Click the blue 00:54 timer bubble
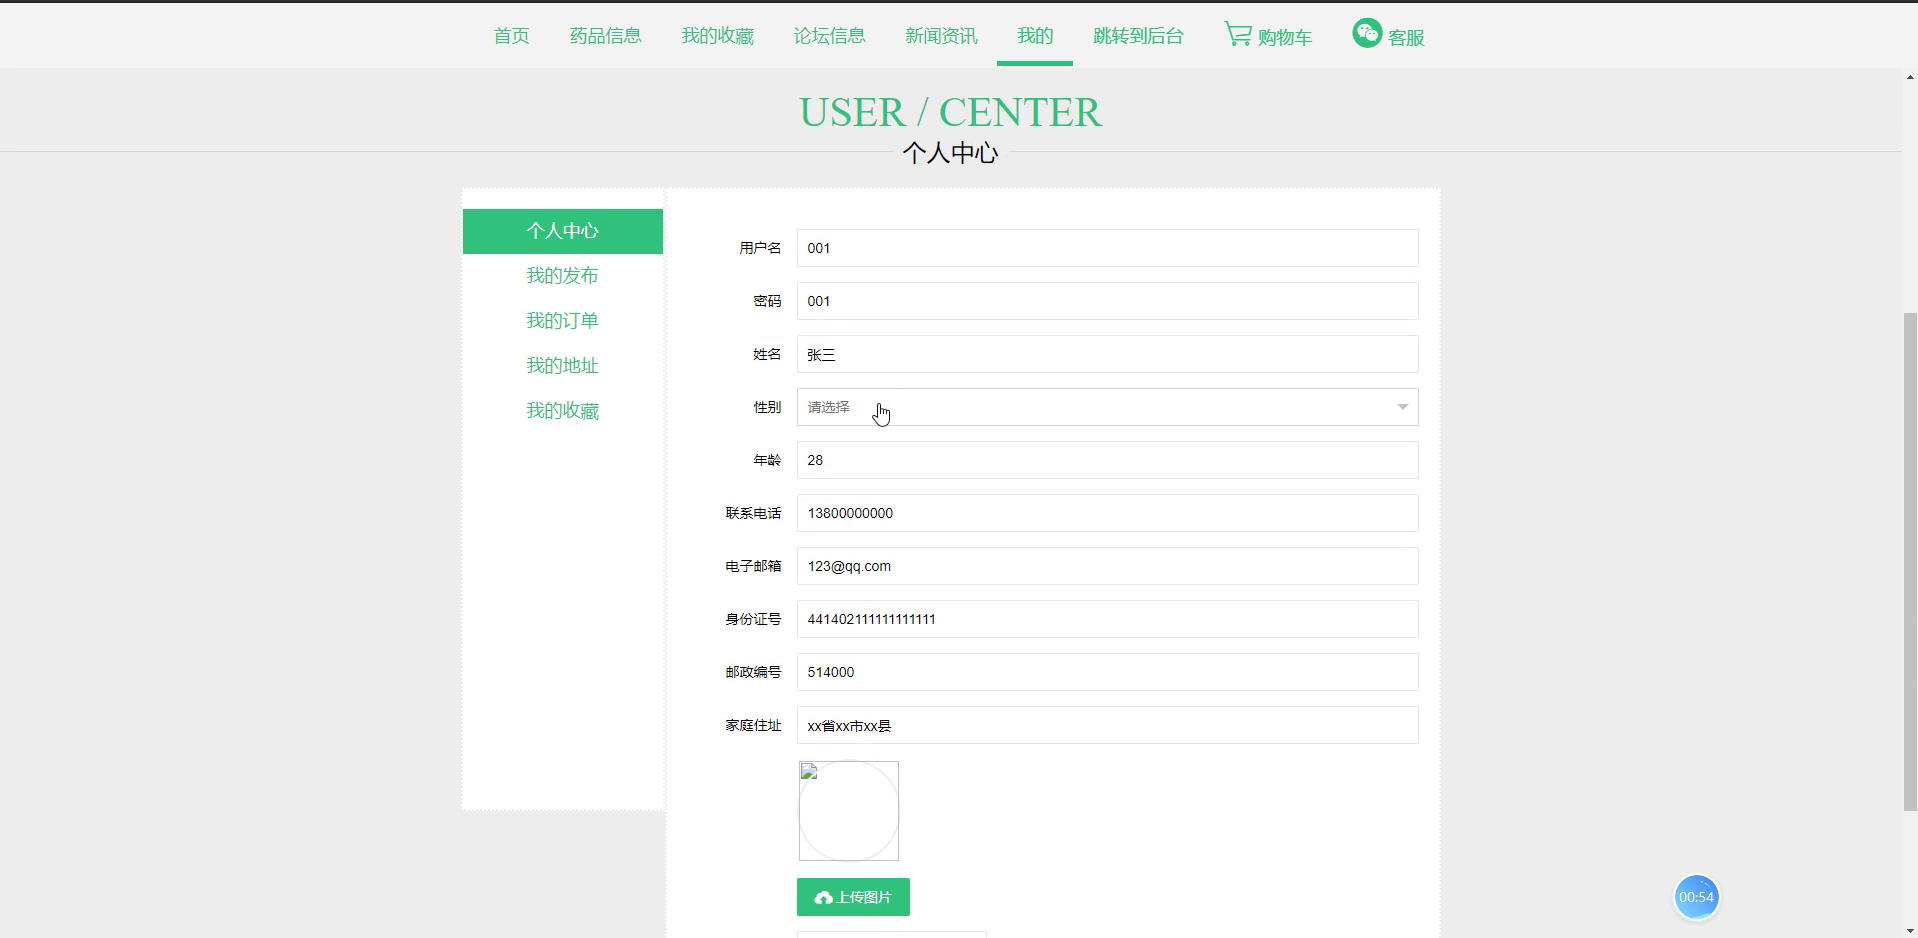This screenshot has height=938, width=1918. tap(1696, 897)
